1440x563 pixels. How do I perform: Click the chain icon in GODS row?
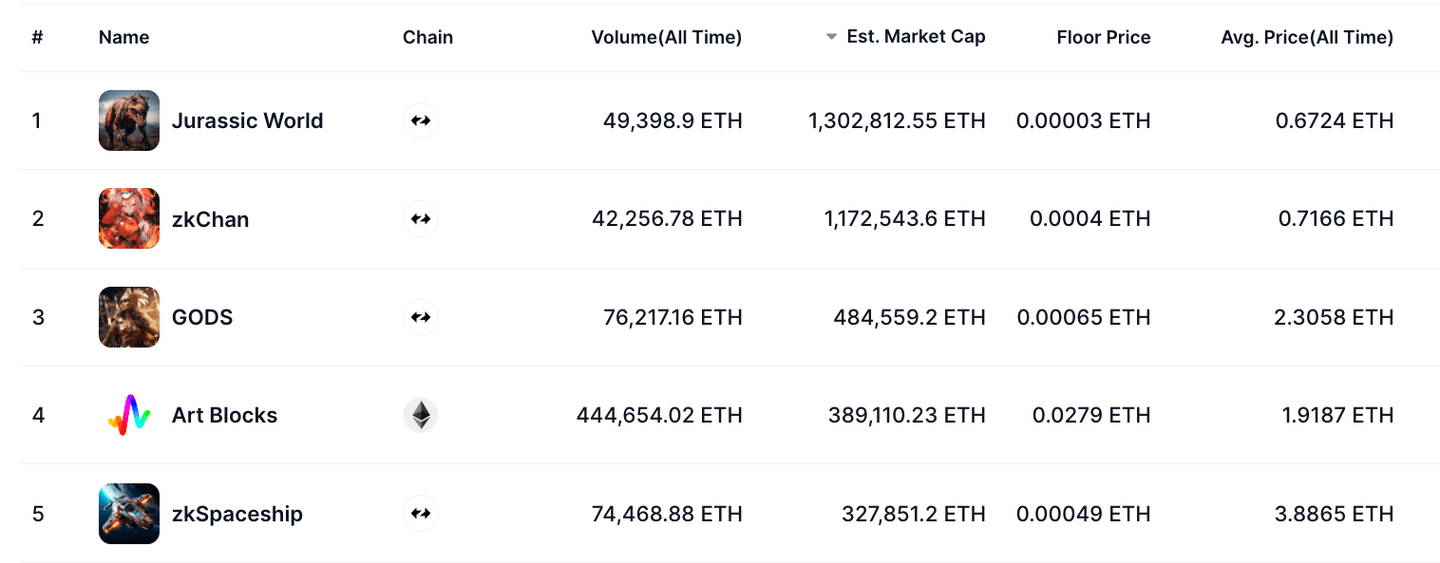click(421, 317)
